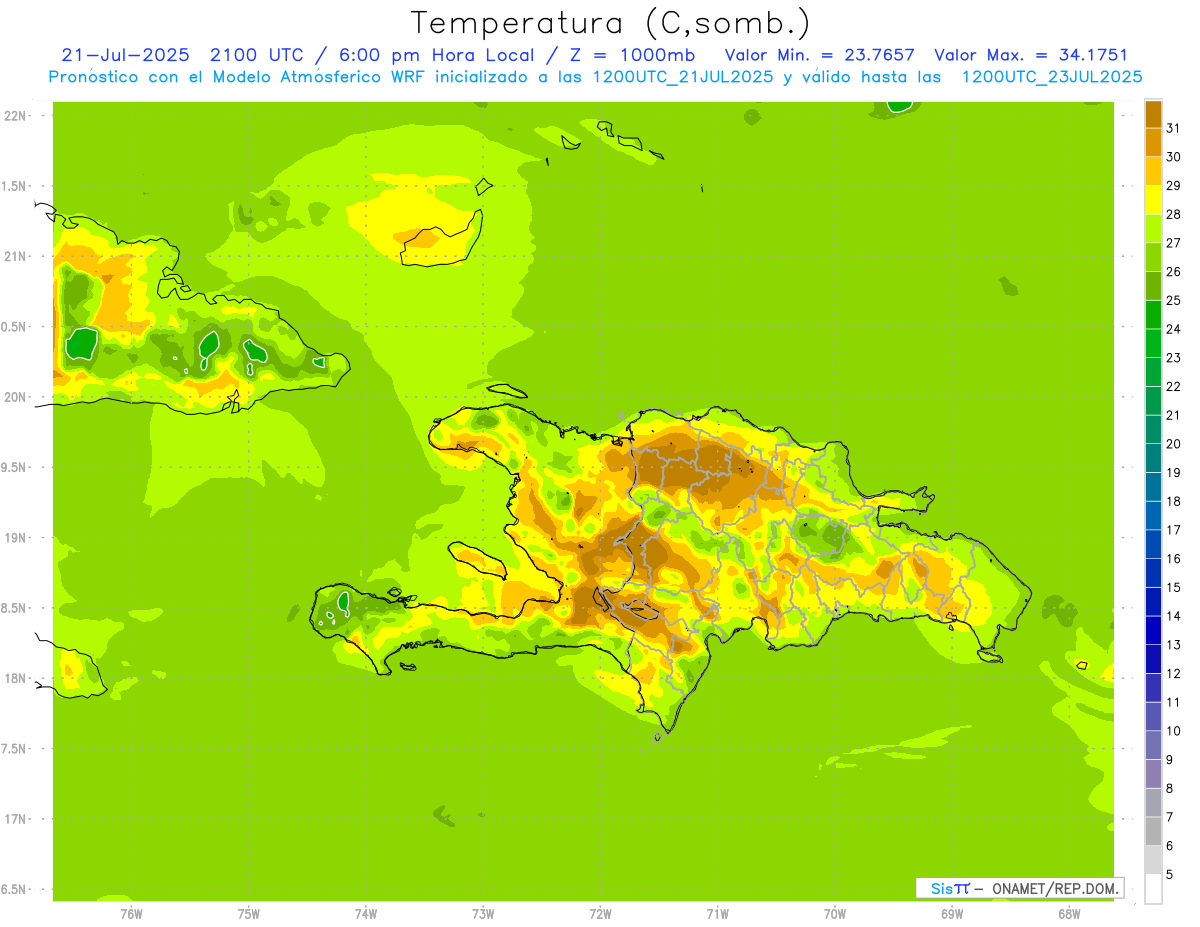Screen dimensions: 1200x927
Task: Click the '0.5N' latitude tick label
Action: pos(13,327)
